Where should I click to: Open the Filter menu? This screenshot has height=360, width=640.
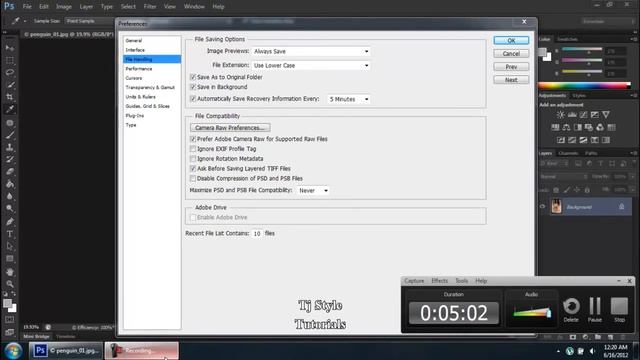click(150, 7)
